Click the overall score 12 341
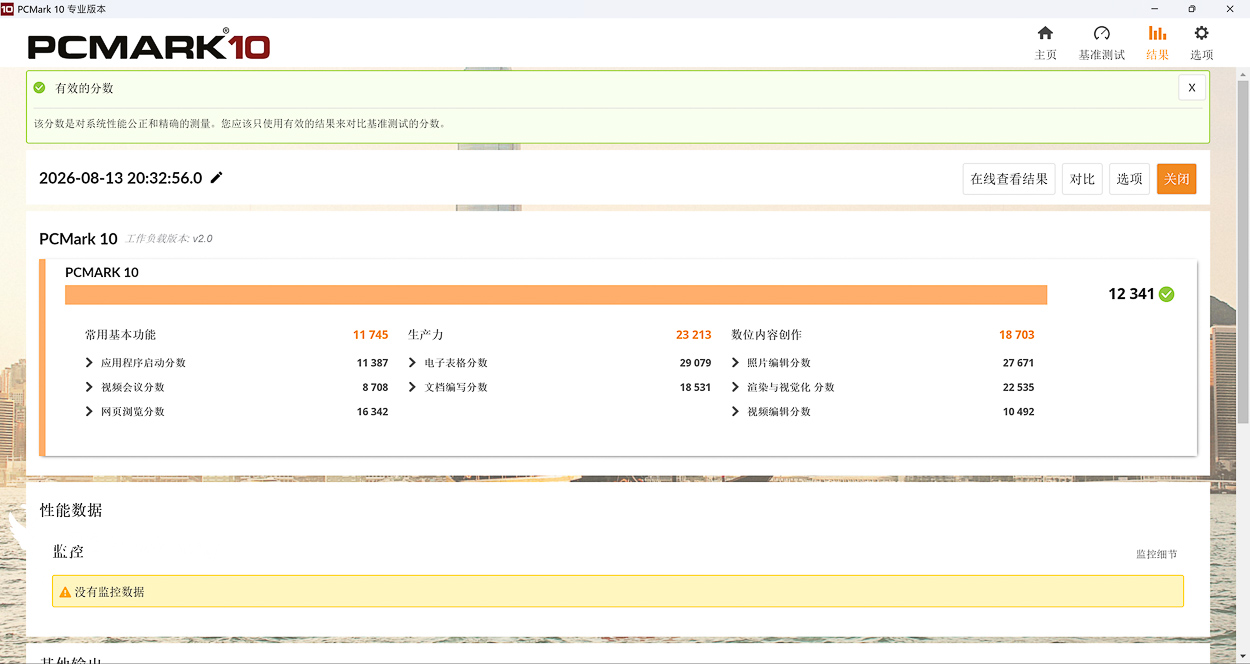The height and width of the screenshot is (664, 1250). (1131, 294)
